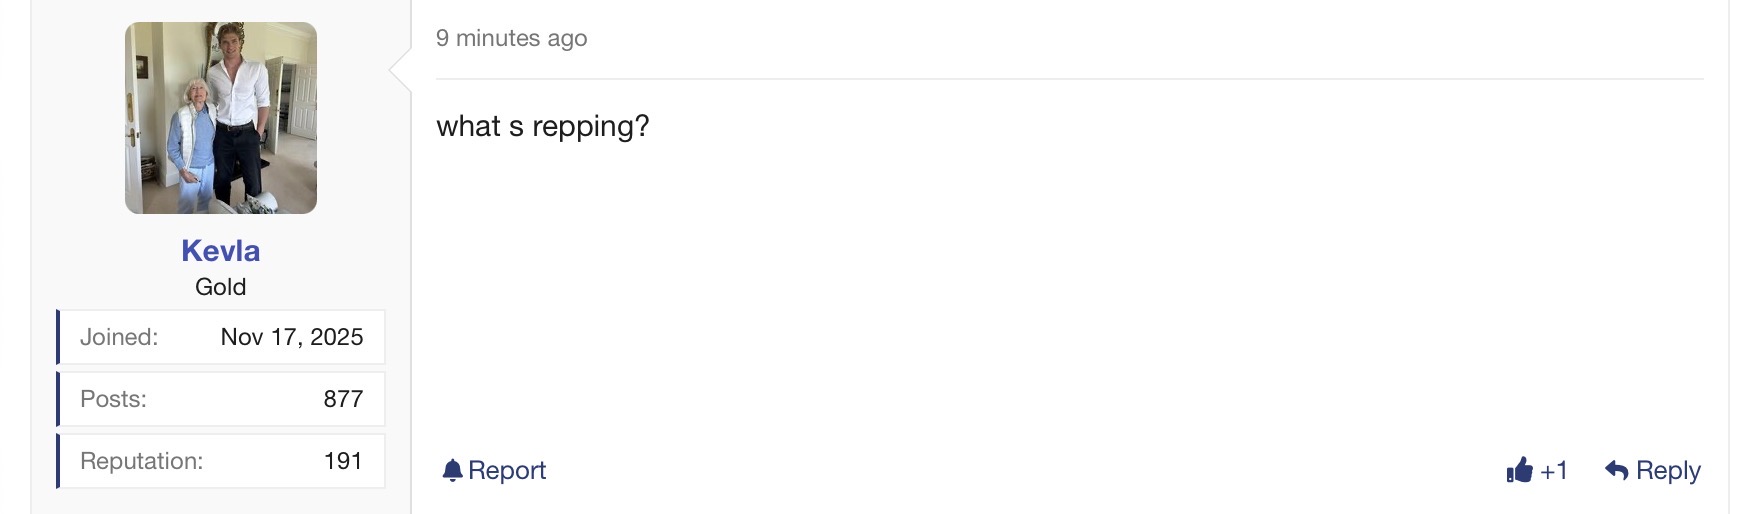Click the bell icon beside Report
This screenshot has height=514, width=1747.
[452, 470]
